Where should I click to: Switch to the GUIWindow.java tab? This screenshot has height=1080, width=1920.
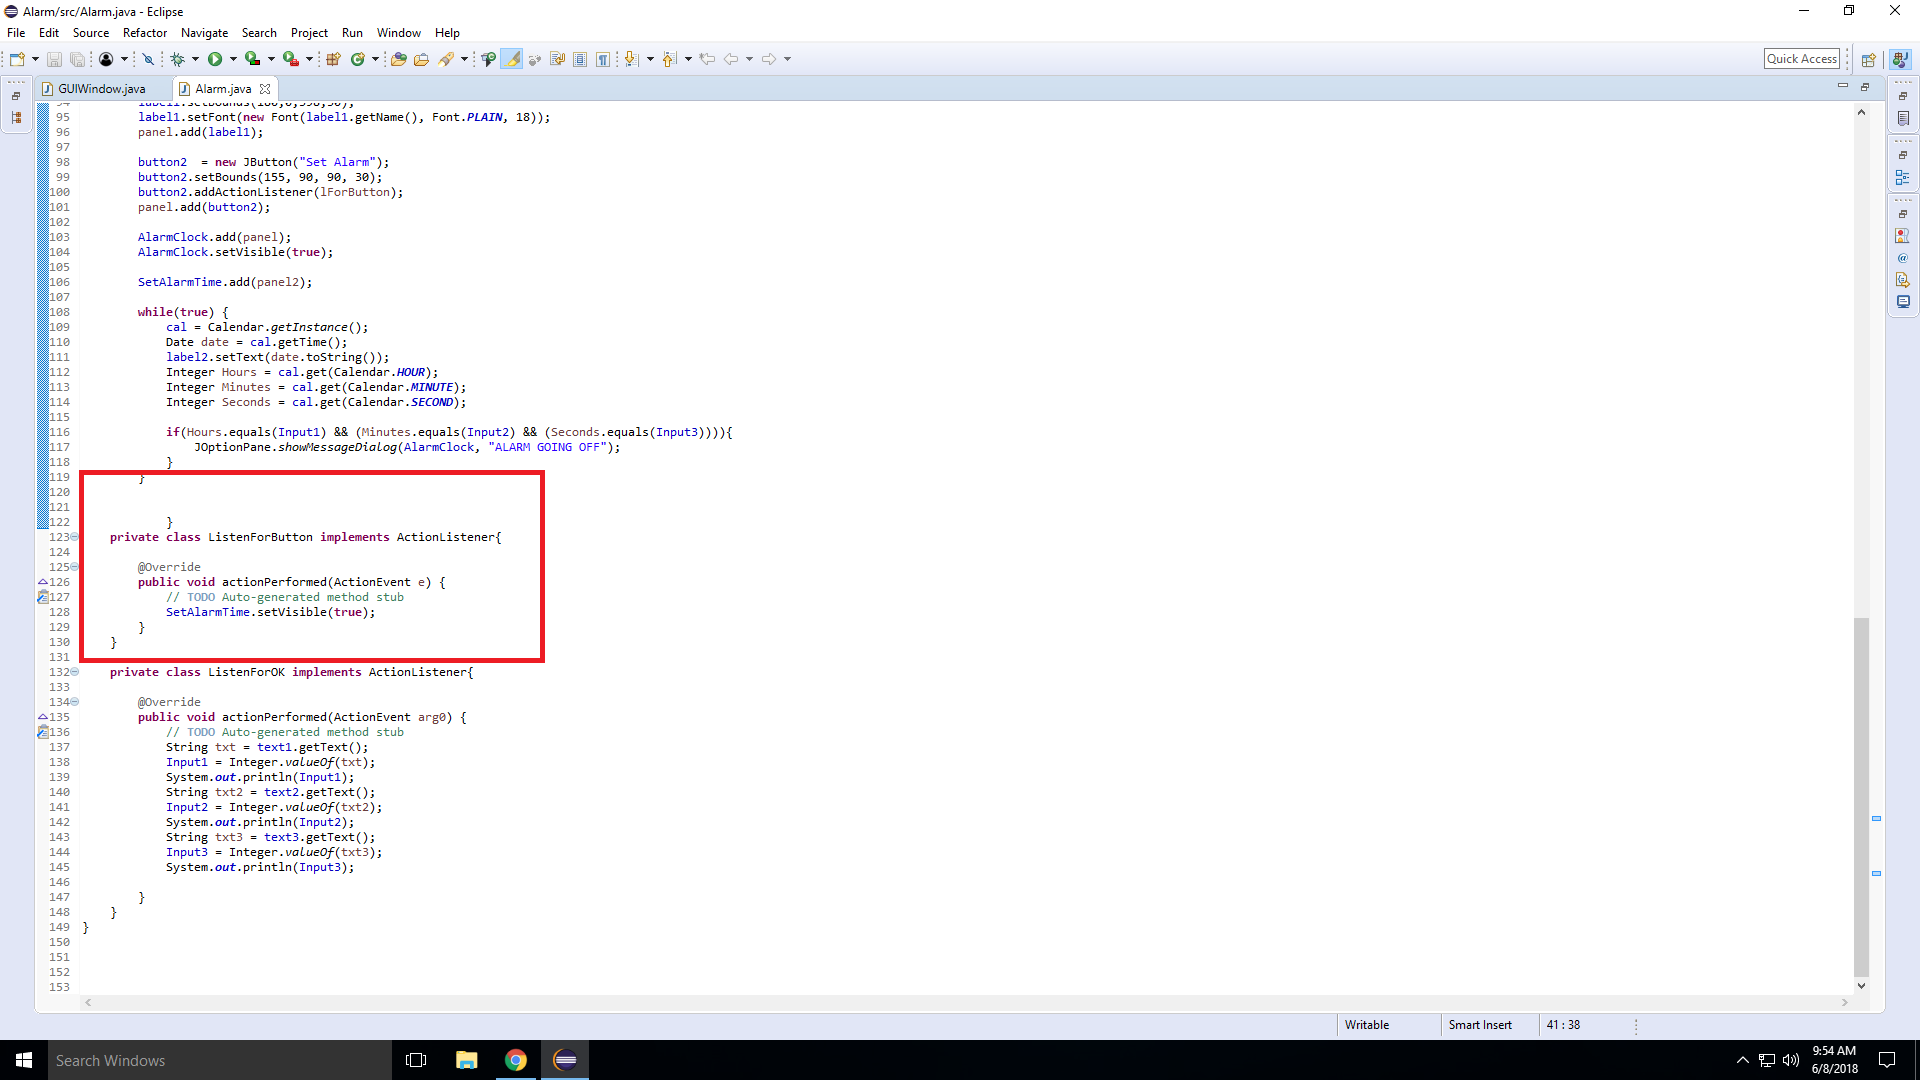pyautogui.click(x=101, y=89)
